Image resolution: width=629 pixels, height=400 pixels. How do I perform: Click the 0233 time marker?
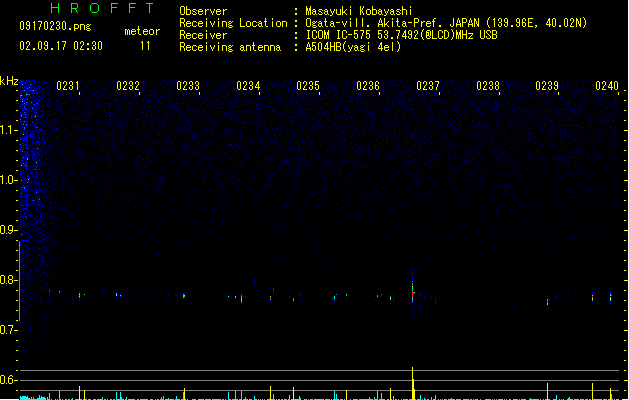[x=188, y=86]
